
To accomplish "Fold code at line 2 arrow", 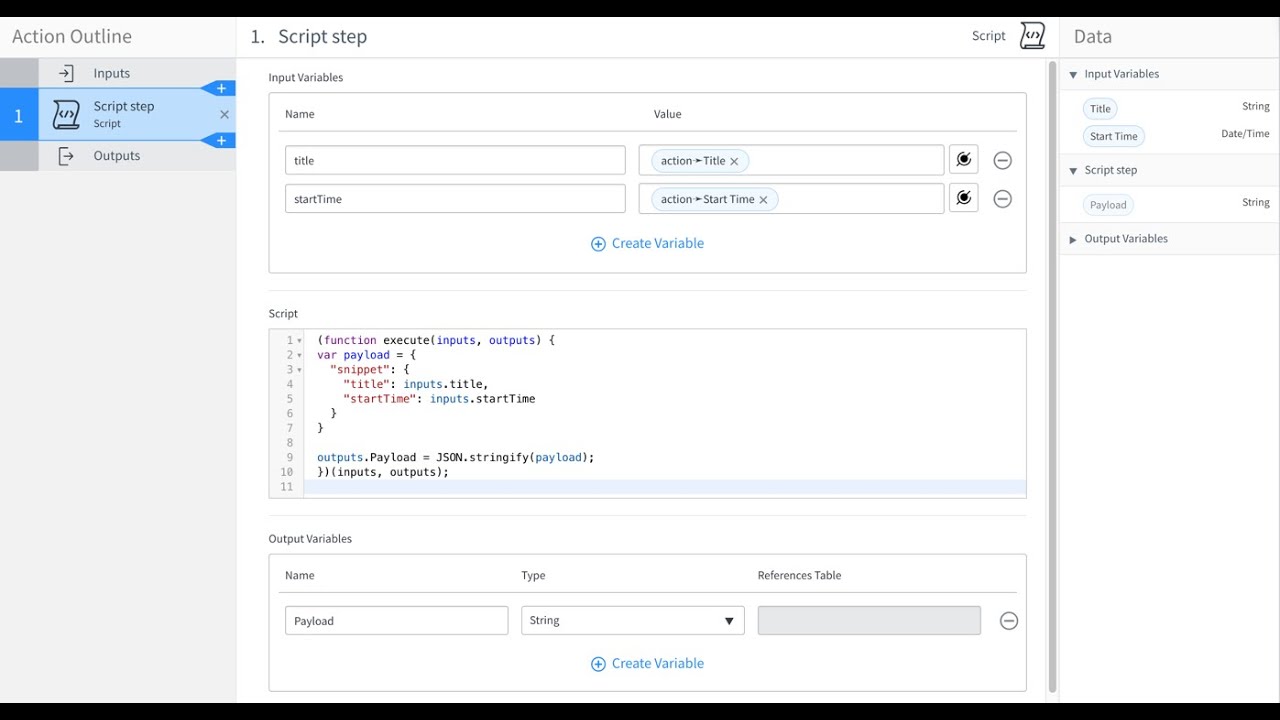I will (x=300, y=355).
